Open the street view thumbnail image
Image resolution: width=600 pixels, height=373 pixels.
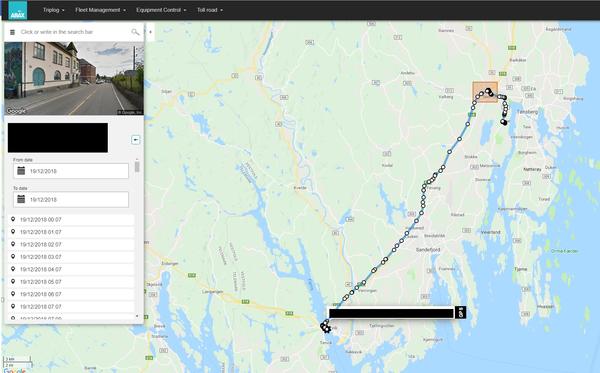pos(74,78)
